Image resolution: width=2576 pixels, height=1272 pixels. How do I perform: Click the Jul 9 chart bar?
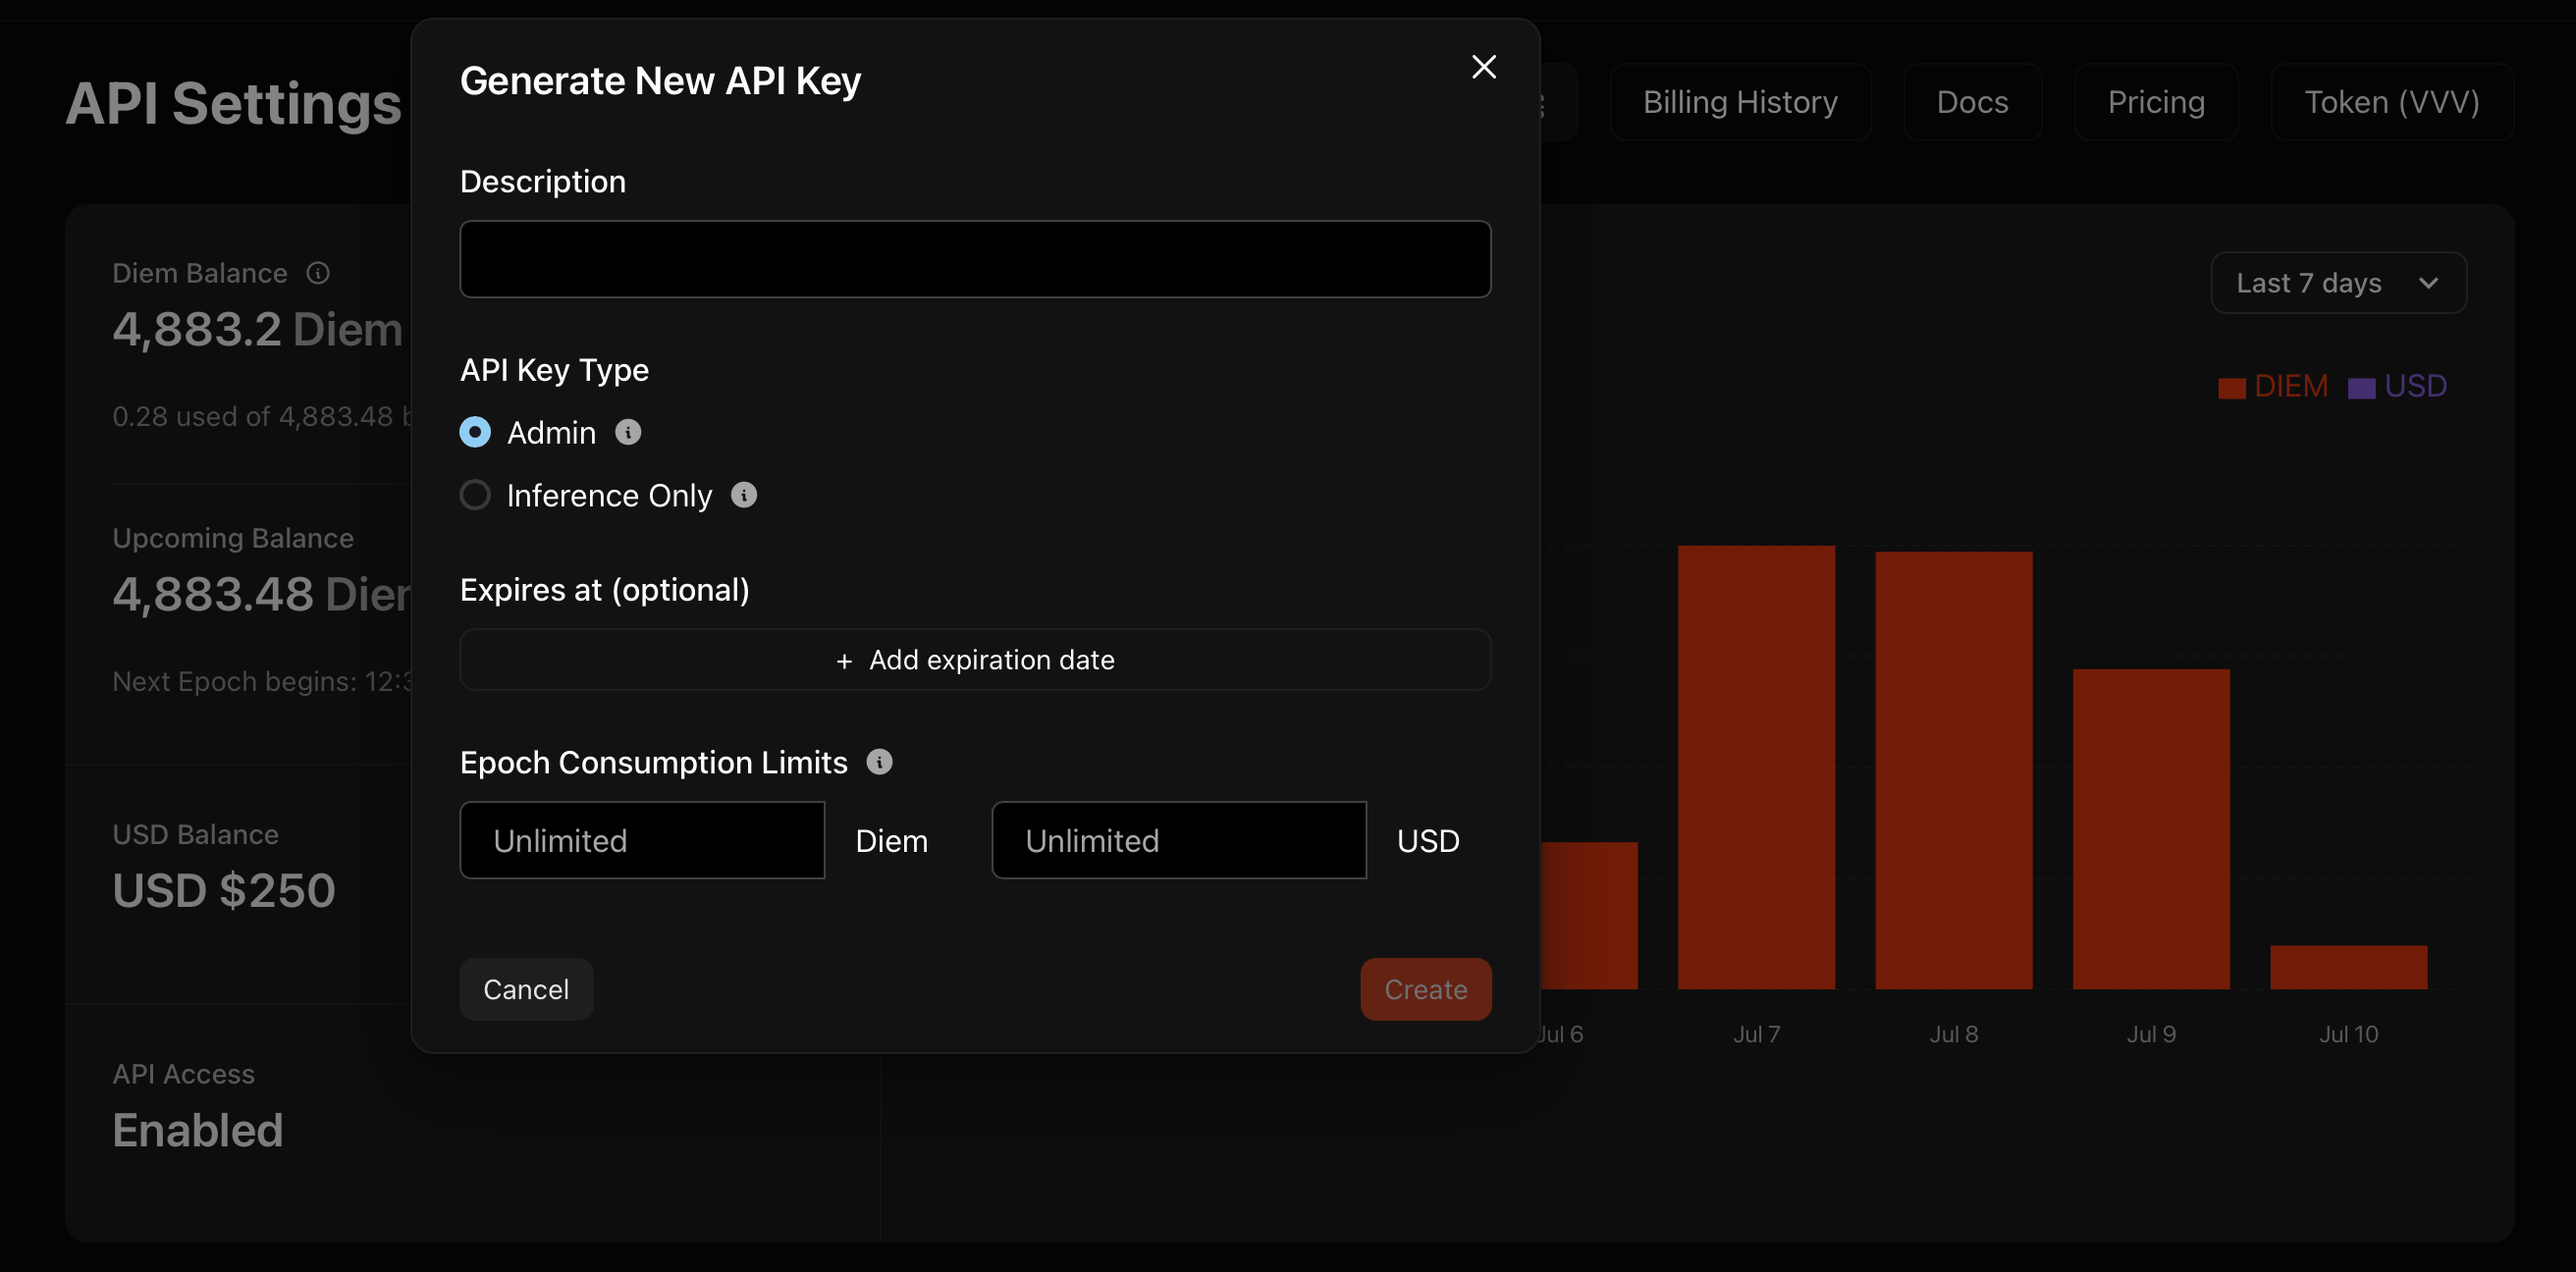[x=2151, y=829]
